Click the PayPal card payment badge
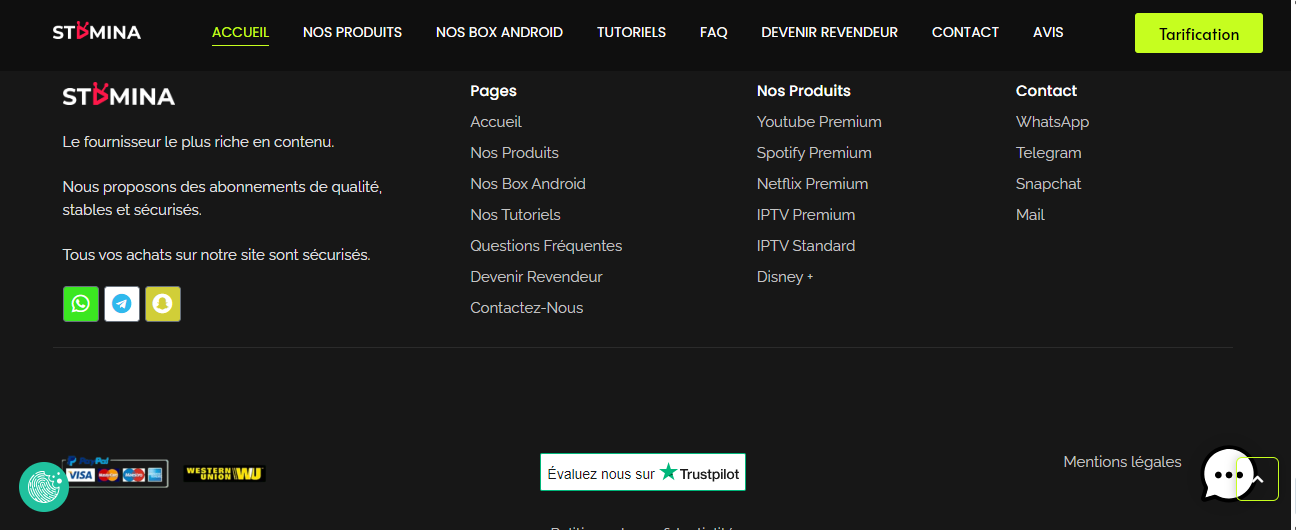The image size is (1296, 530). click(115, 472)
